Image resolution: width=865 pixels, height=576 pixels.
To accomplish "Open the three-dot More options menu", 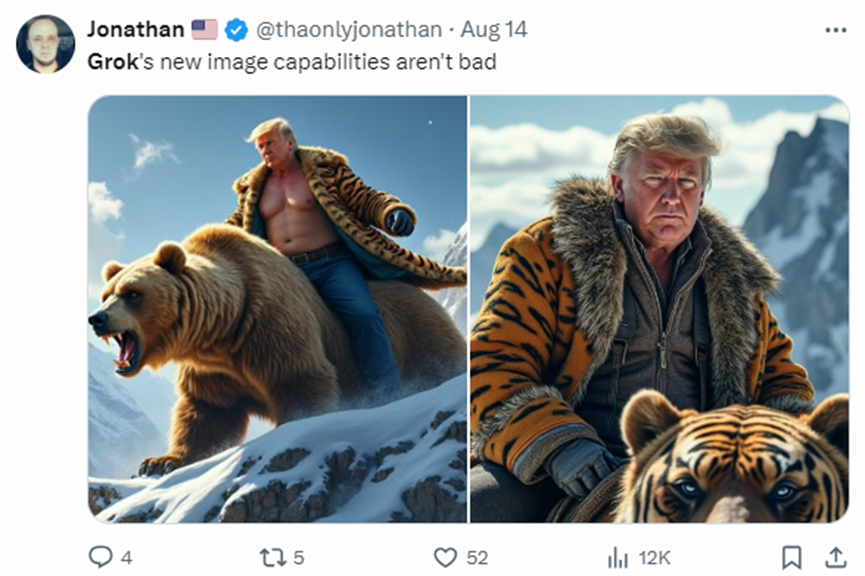I will (x=835, y=30).
